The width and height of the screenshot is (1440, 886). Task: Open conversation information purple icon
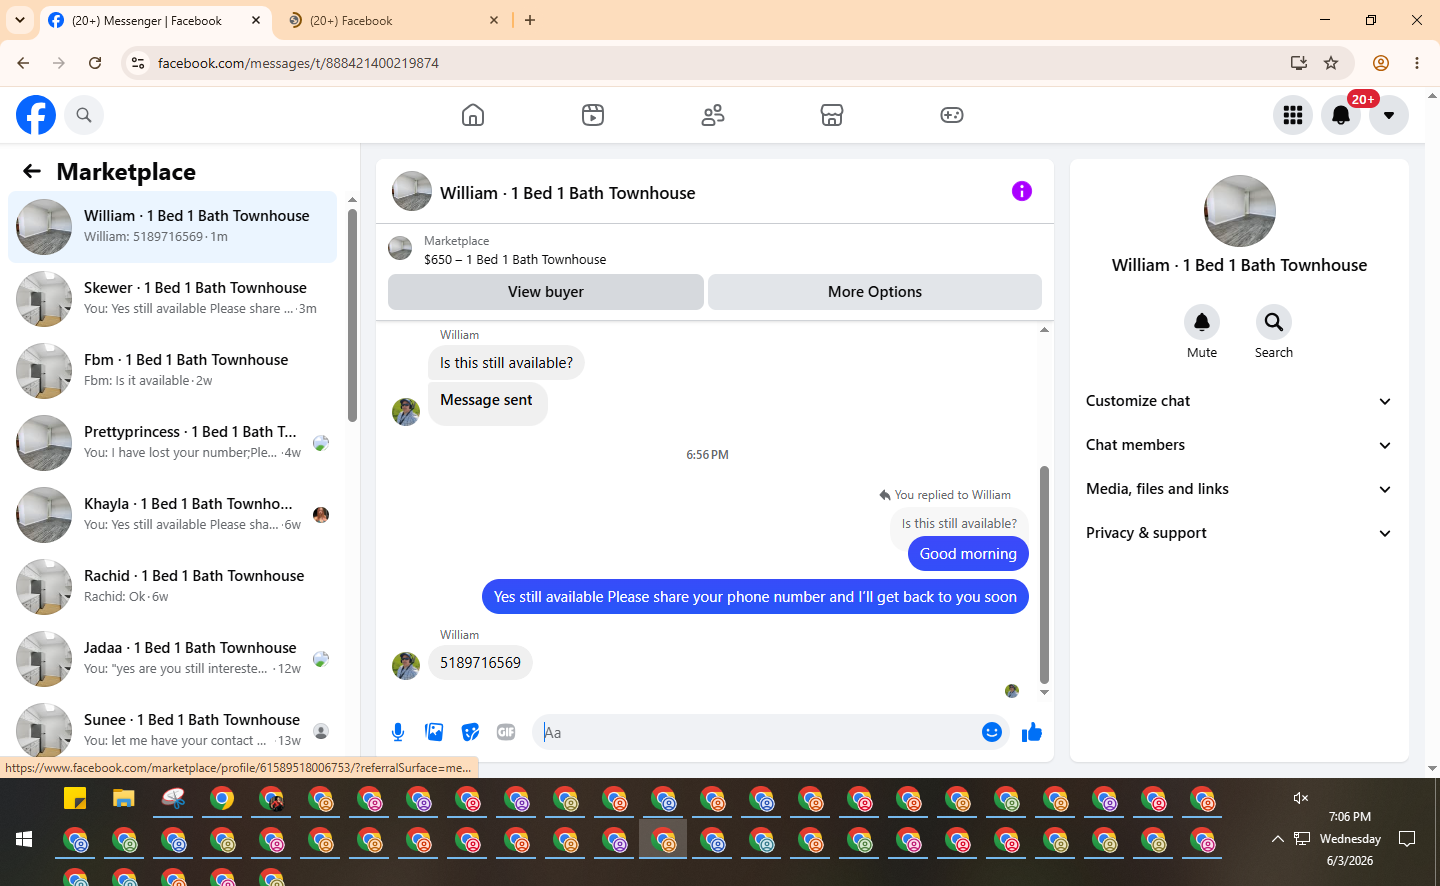pos(1022,191)
